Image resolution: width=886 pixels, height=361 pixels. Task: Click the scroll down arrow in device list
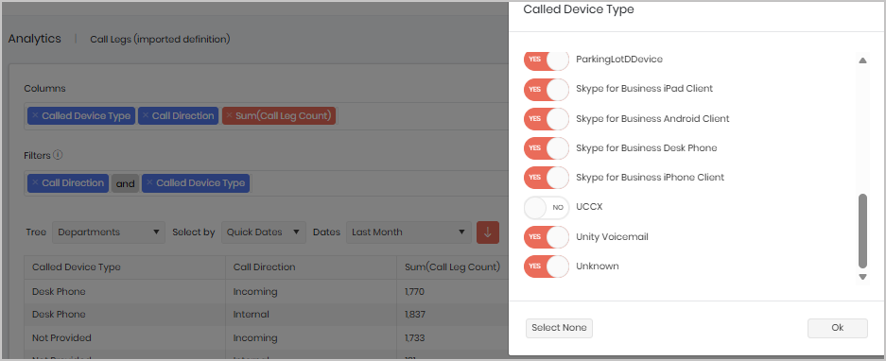862,277
